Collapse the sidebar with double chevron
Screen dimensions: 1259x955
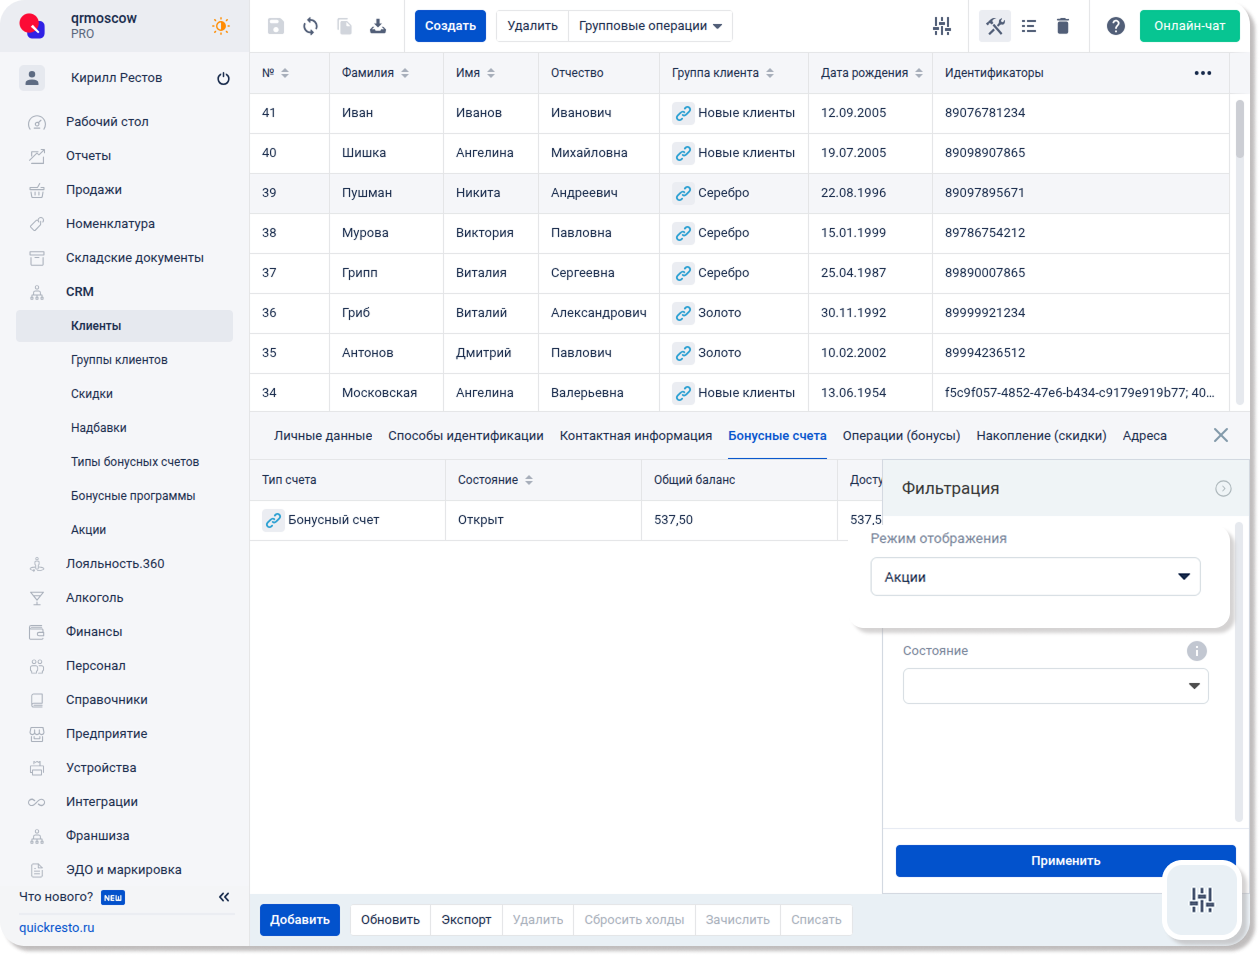point(224,897)
